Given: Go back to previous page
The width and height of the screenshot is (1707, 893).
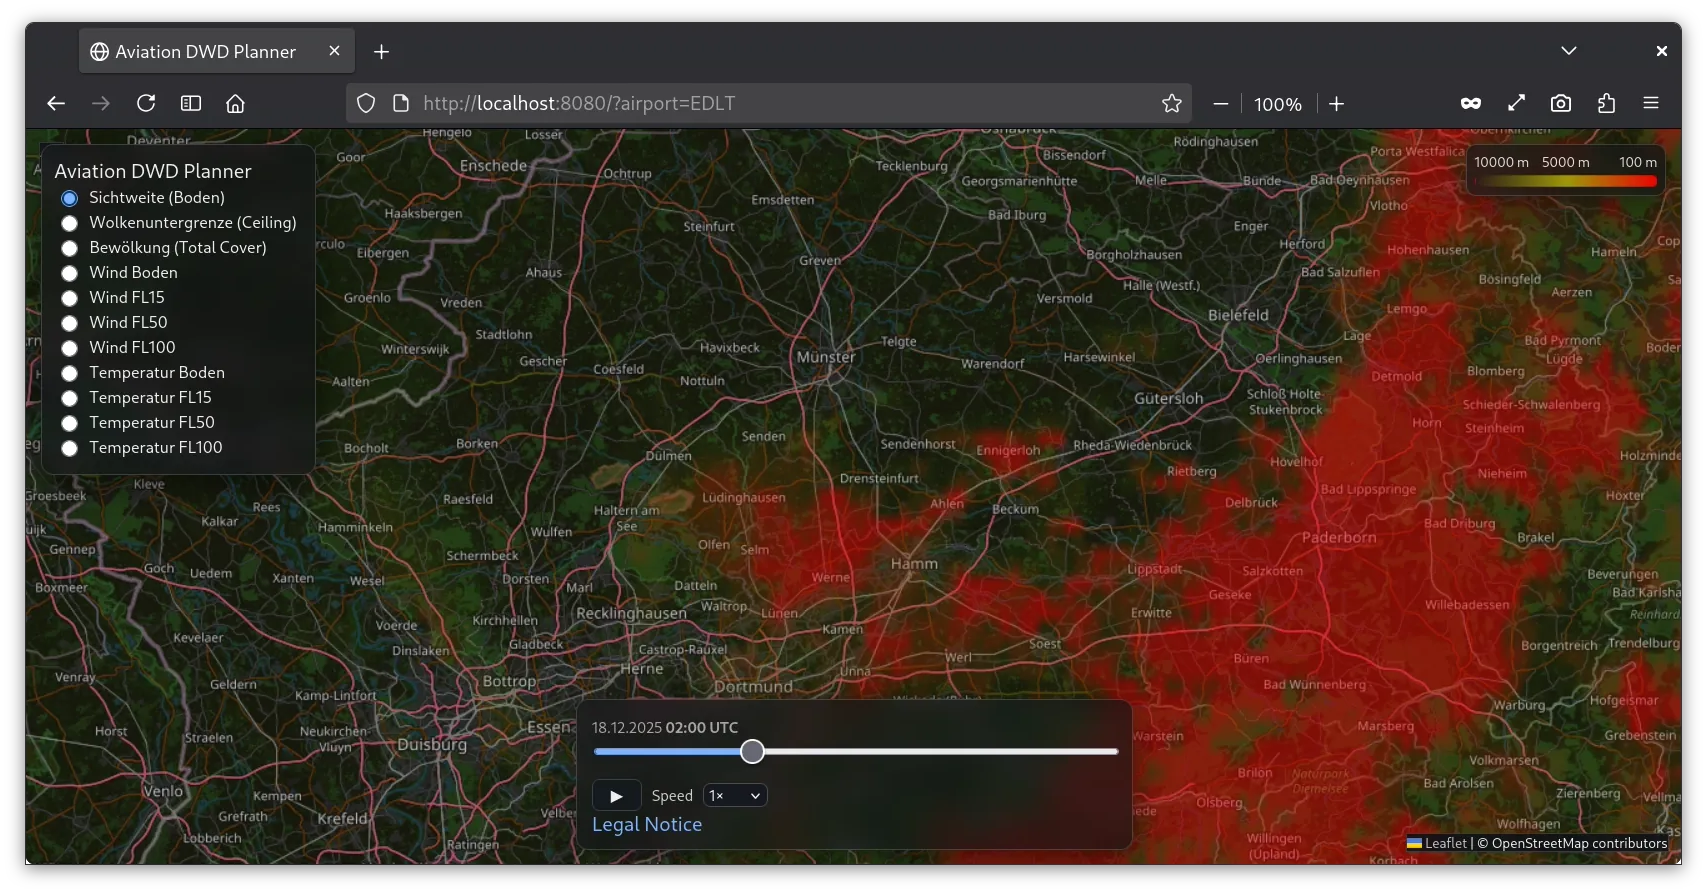Looking at the screenshot, I should [x=56, y=104].
